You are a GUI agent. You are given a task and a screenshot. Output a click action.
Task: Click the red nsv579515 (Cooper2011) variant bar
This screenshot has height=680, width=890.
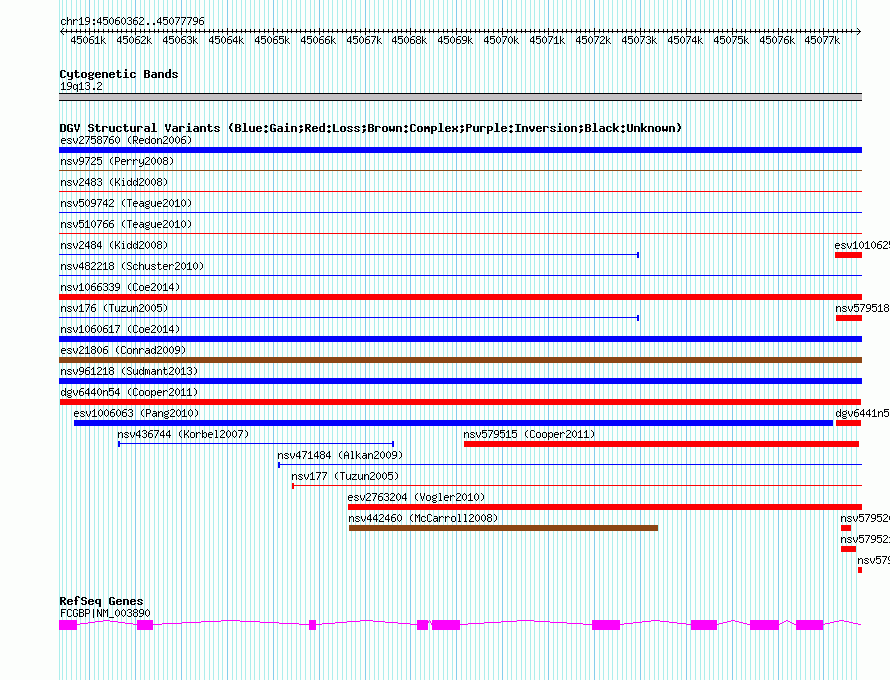tap(662, 444)
